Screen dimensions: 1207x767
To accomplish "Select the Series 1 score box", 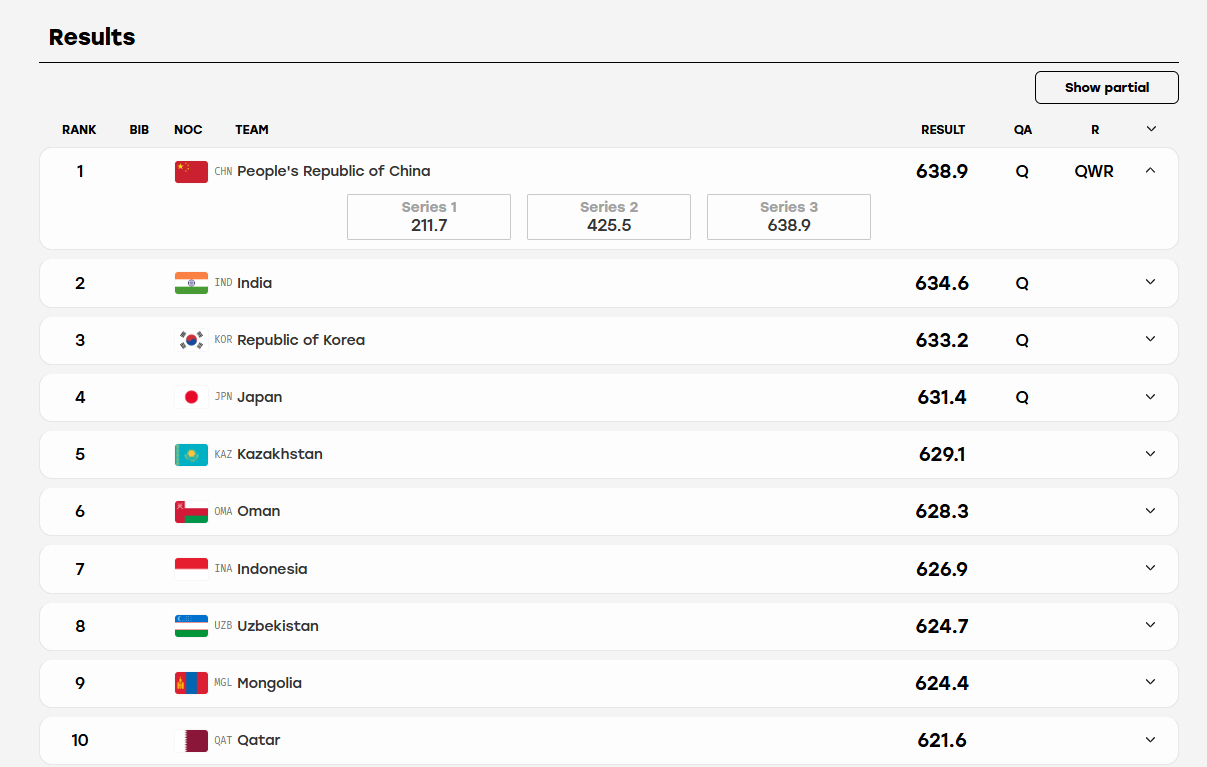I will (x=429, y=217).
